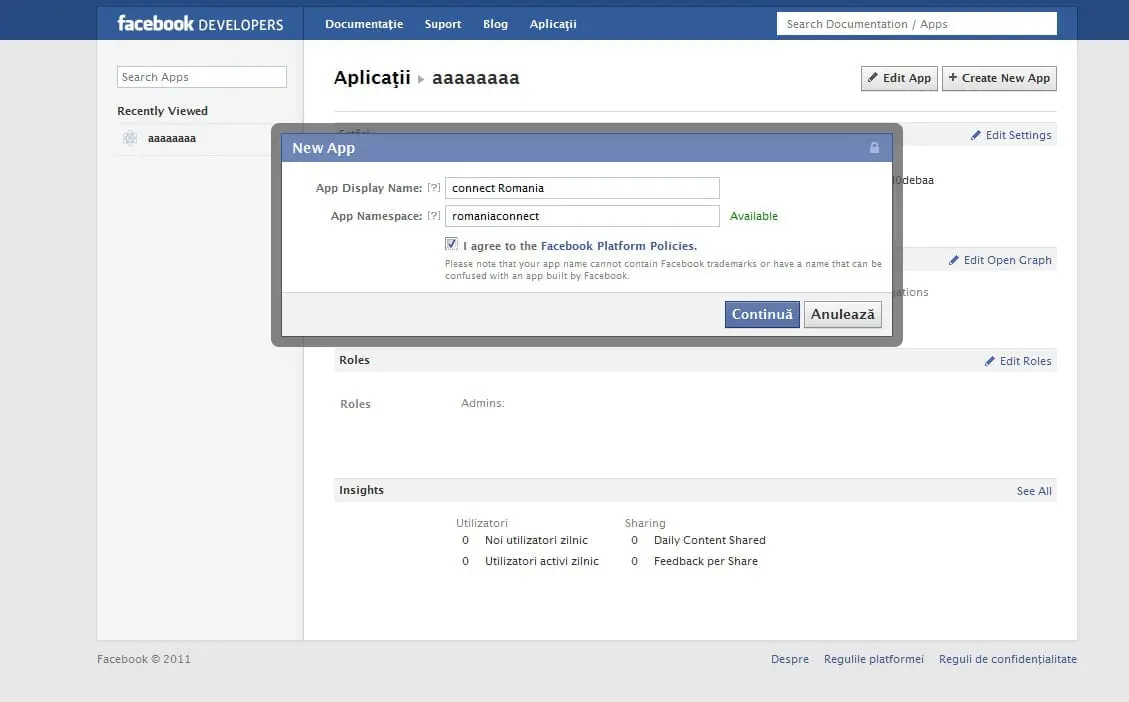Click the Daily Content Shared label
The height and width of the screenshot is (702, 1129).
coord(709,540)
